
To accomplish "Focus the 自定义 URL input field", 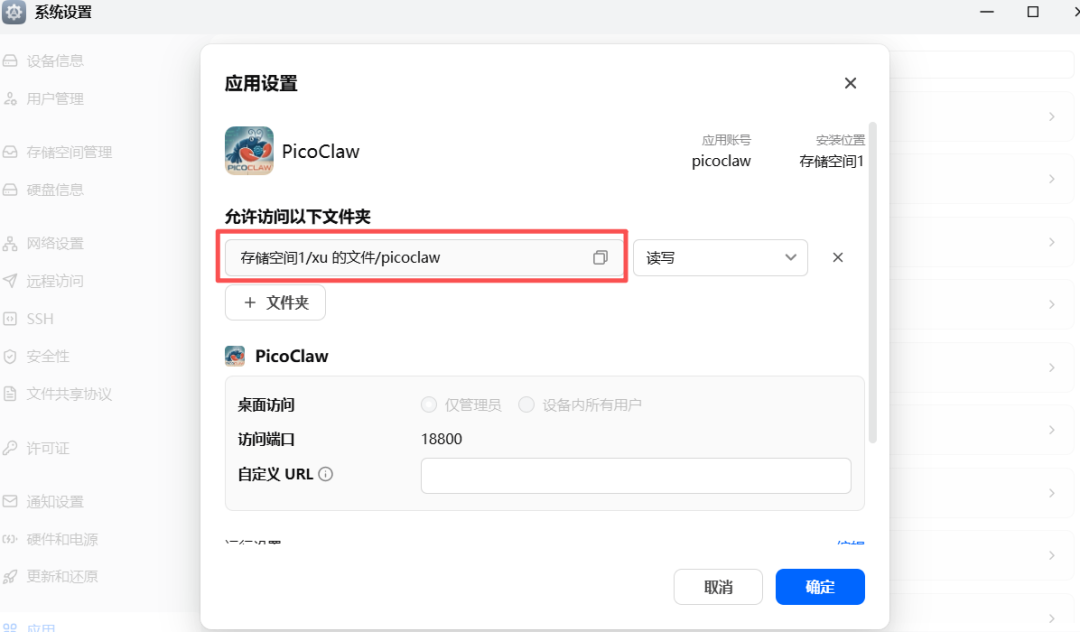I will click(x=636, y=476).
